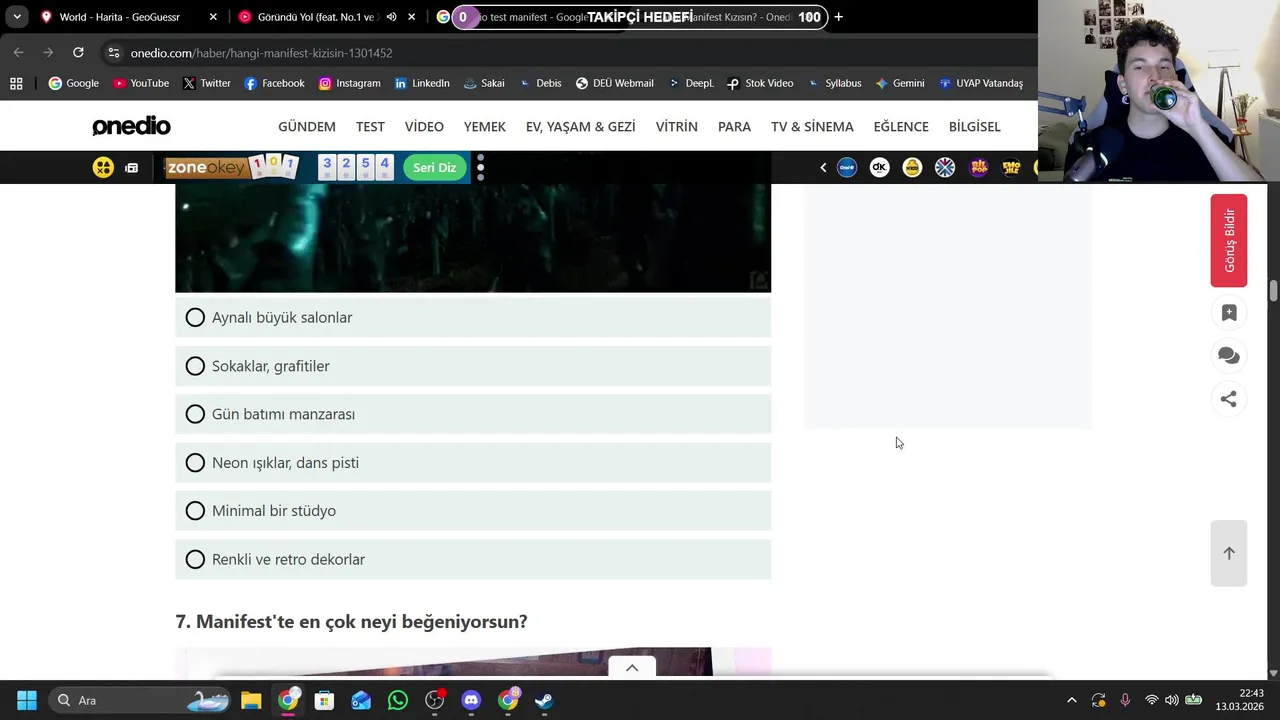Screen dimensions: 1280x720
Task: Click the red Görüş Bildir feedback button
Action: point(1229,241)
